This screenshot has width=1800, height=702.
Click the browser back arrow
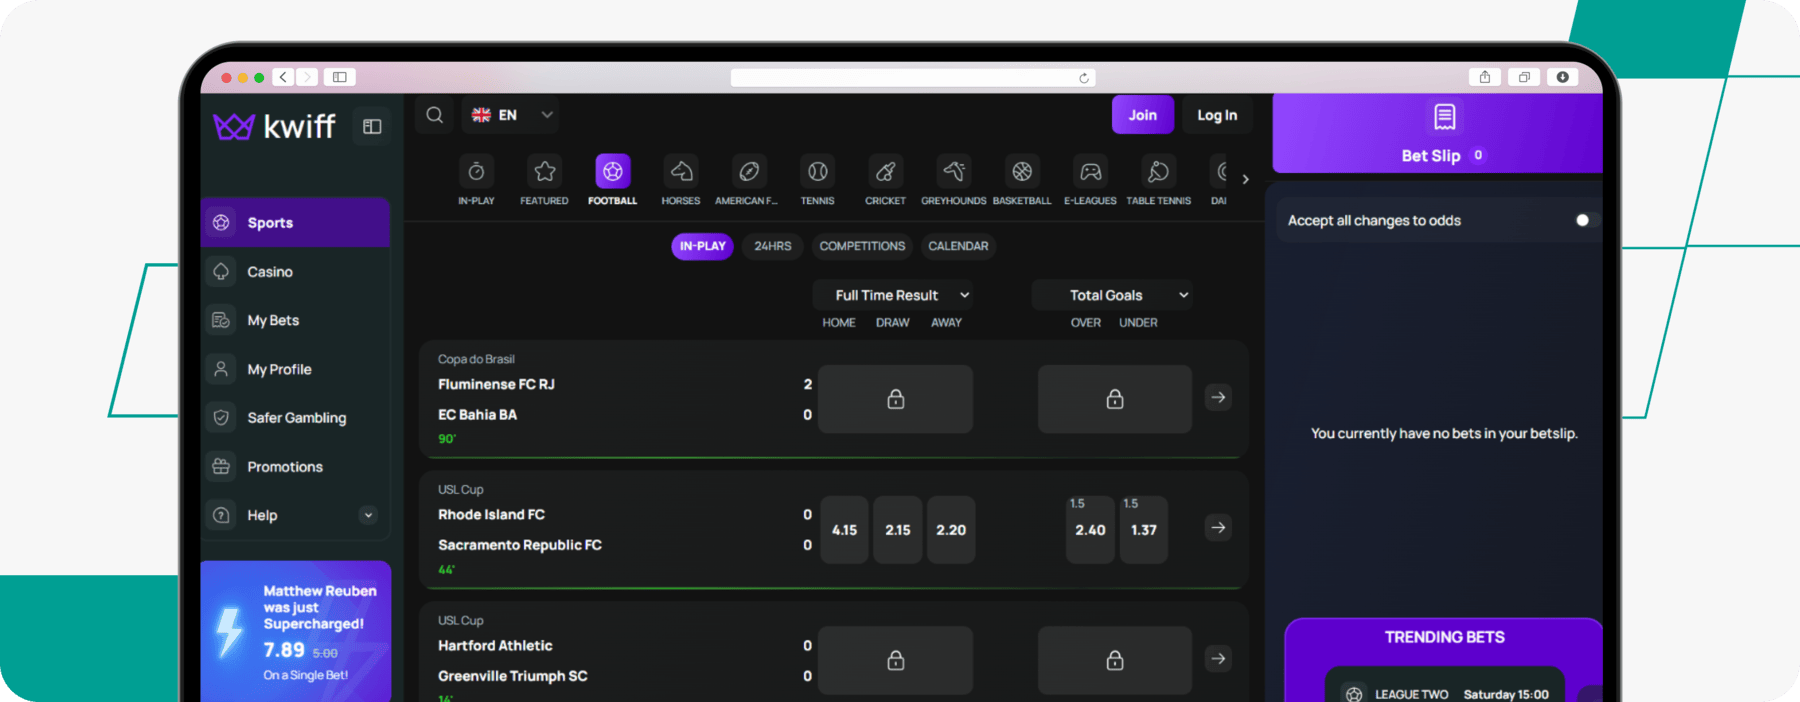click(x=283, y=77)
